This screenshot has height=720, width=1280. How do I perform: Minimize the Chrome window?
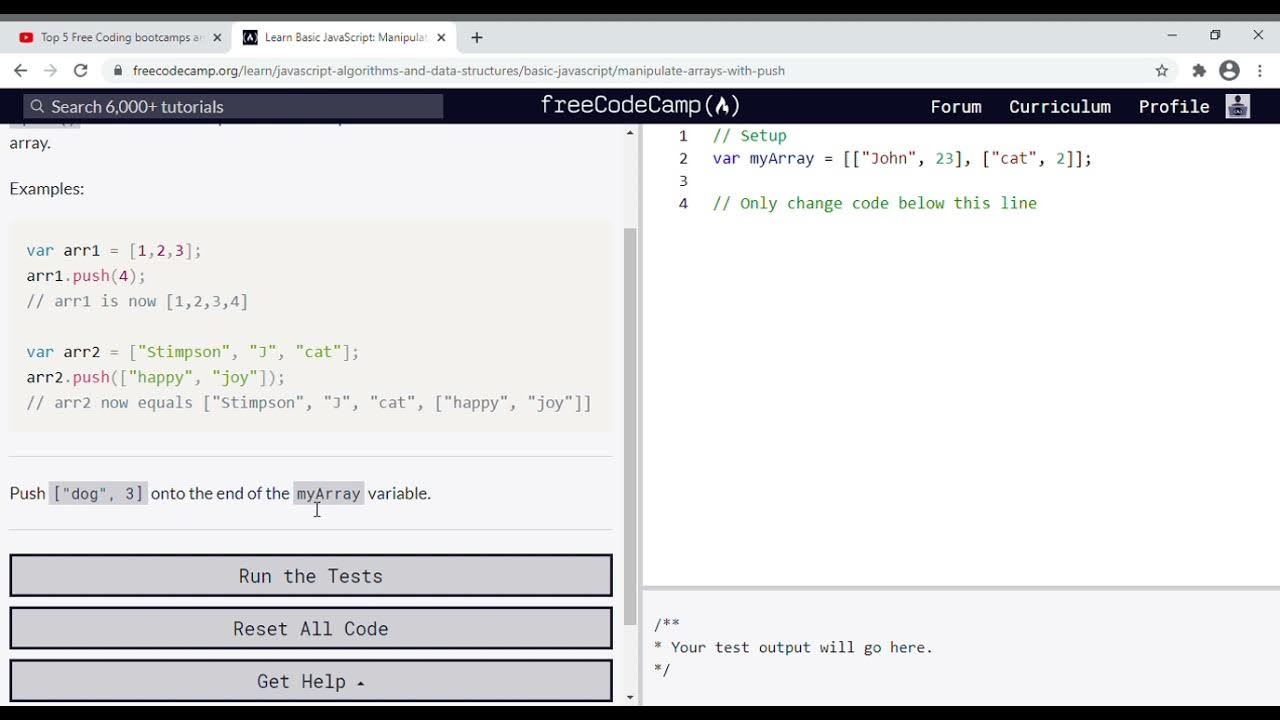(x=1172, y=35)
